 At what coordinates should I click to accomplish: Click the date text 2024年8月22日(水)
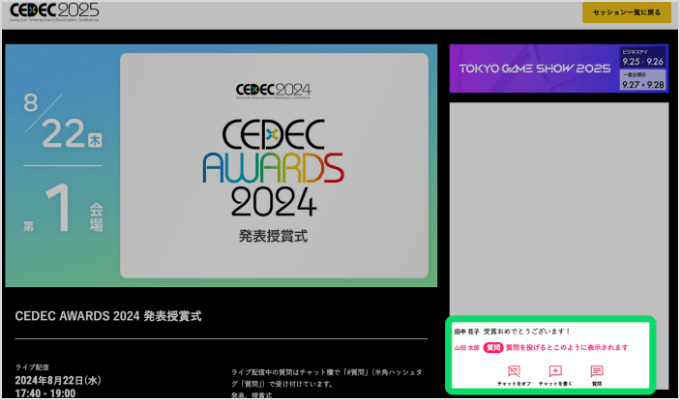tap(58, 380)
